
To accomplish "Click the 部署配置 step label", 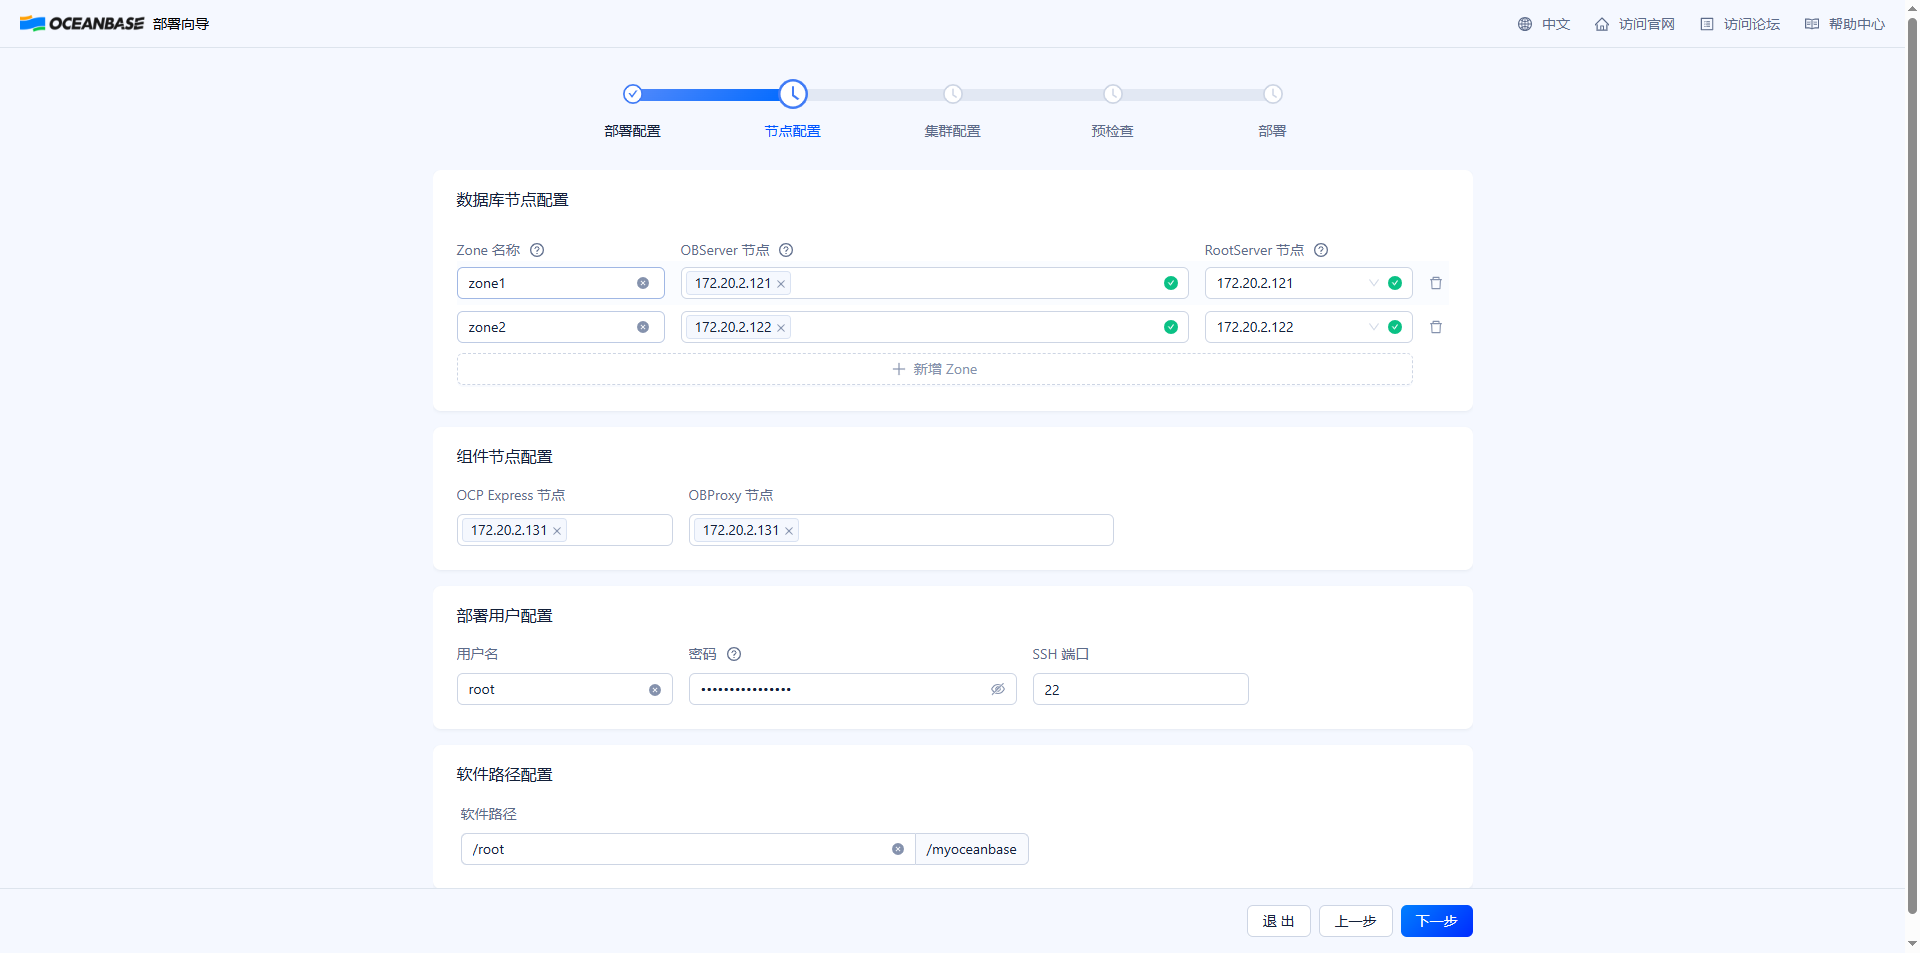I will [632, 131].
